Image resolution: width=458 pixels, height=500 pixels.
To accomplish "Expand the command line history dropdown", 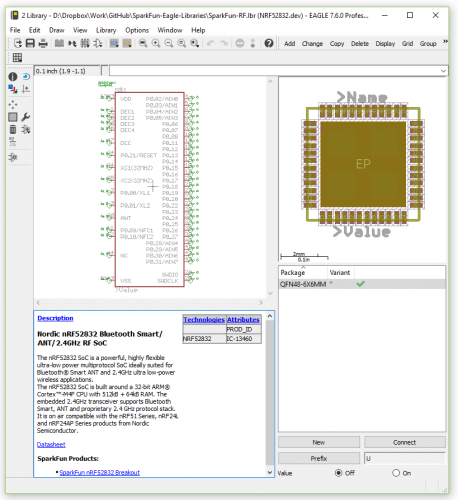I will point(443,71).
